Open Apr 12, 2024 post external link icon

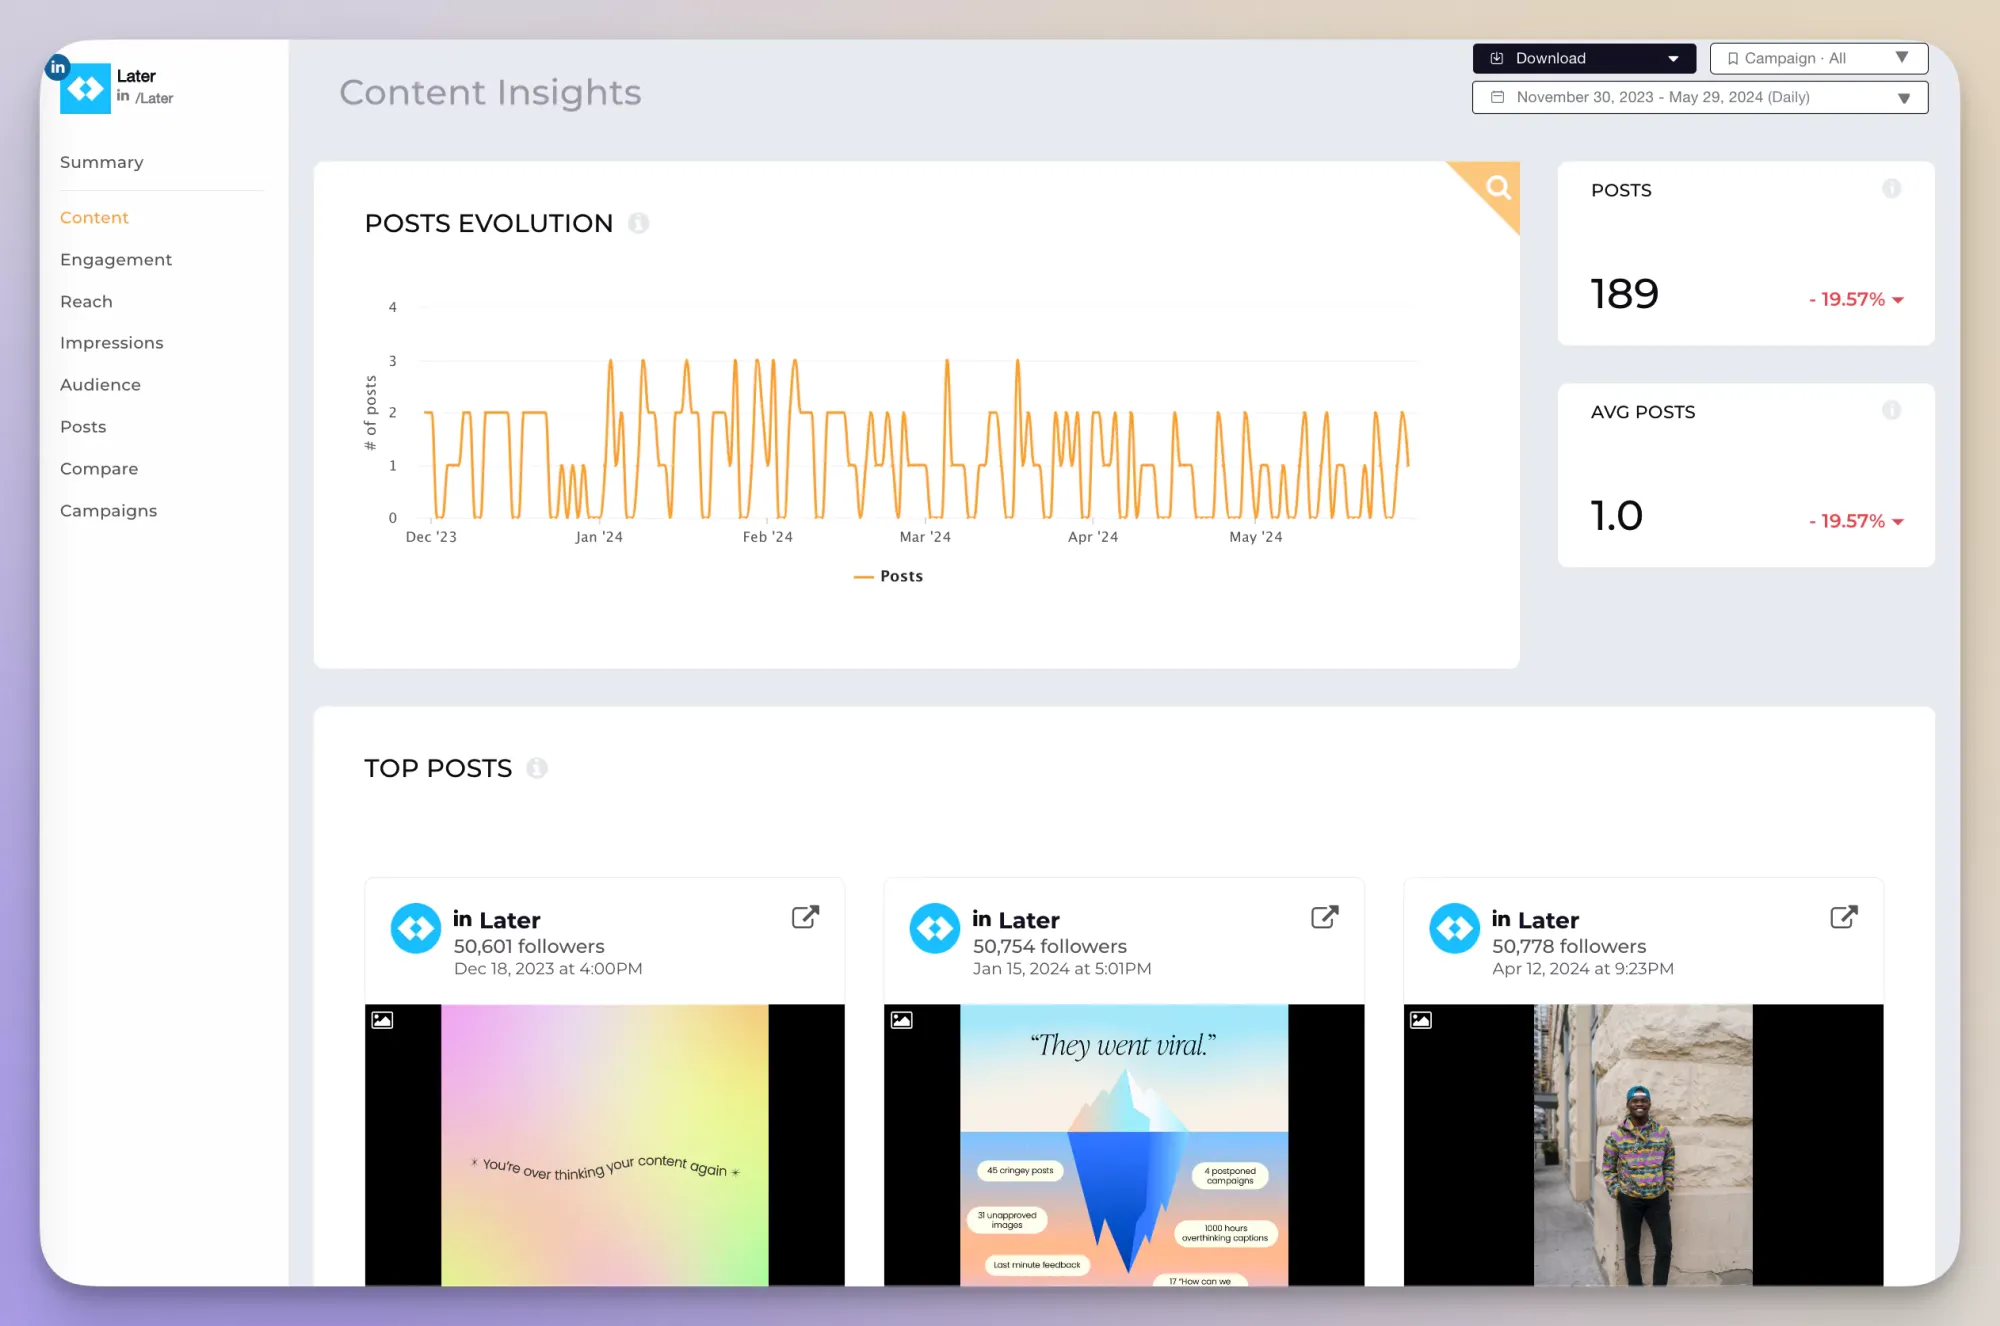tap(1844, 917)
